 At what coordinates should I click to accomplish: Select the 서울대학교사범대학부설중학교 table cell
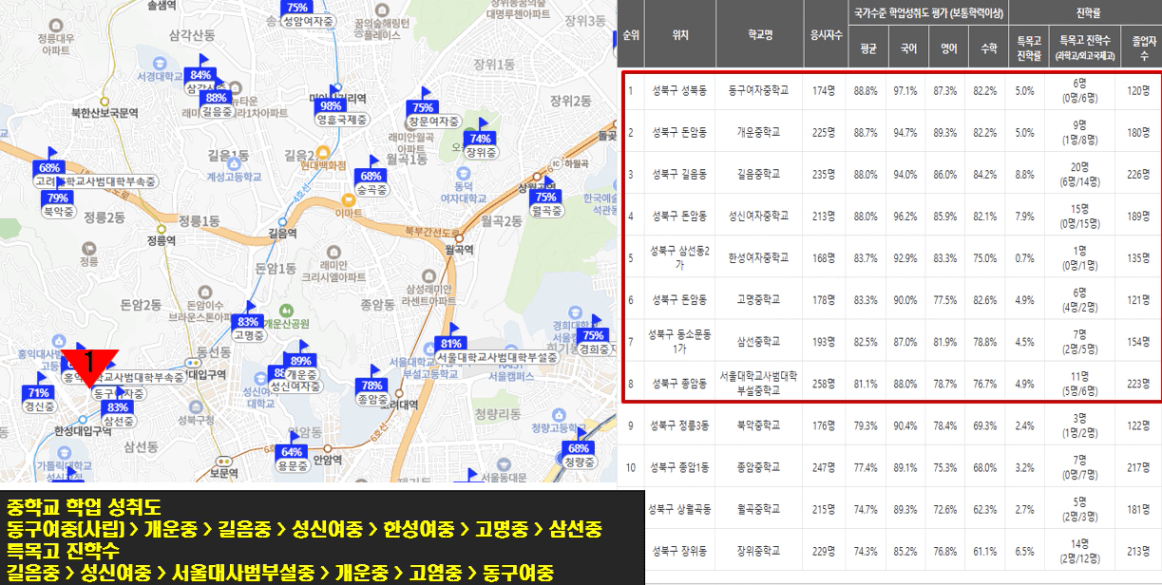point(760,383)
